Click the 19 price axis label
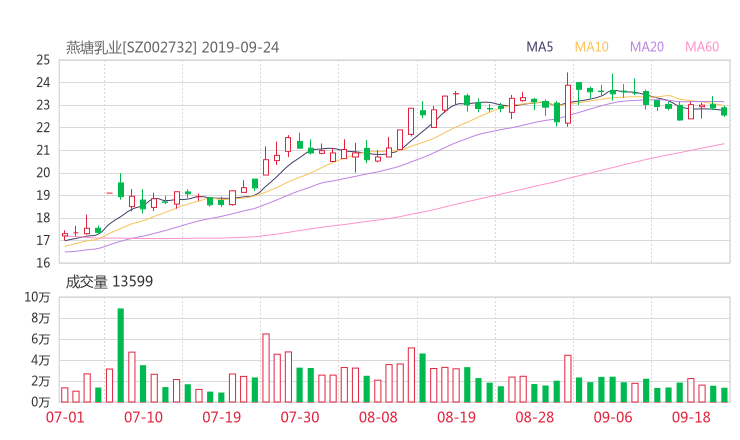The image size is (740, 440). pos(43,195)
